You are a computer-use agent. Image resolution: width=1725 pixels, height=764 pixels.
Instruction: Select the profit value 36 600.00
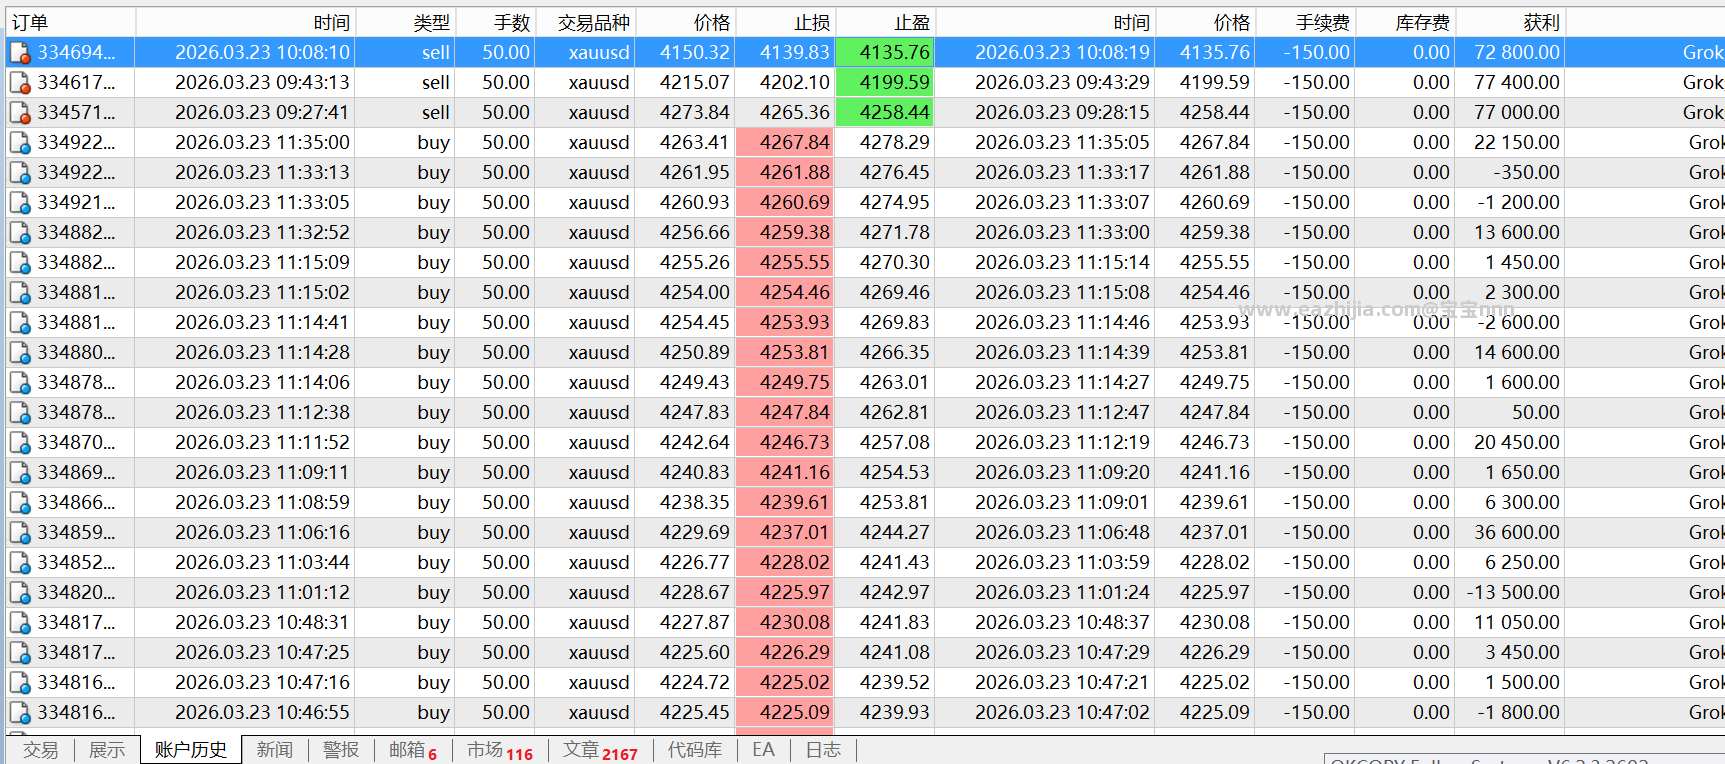click(x=1516, y=532)
